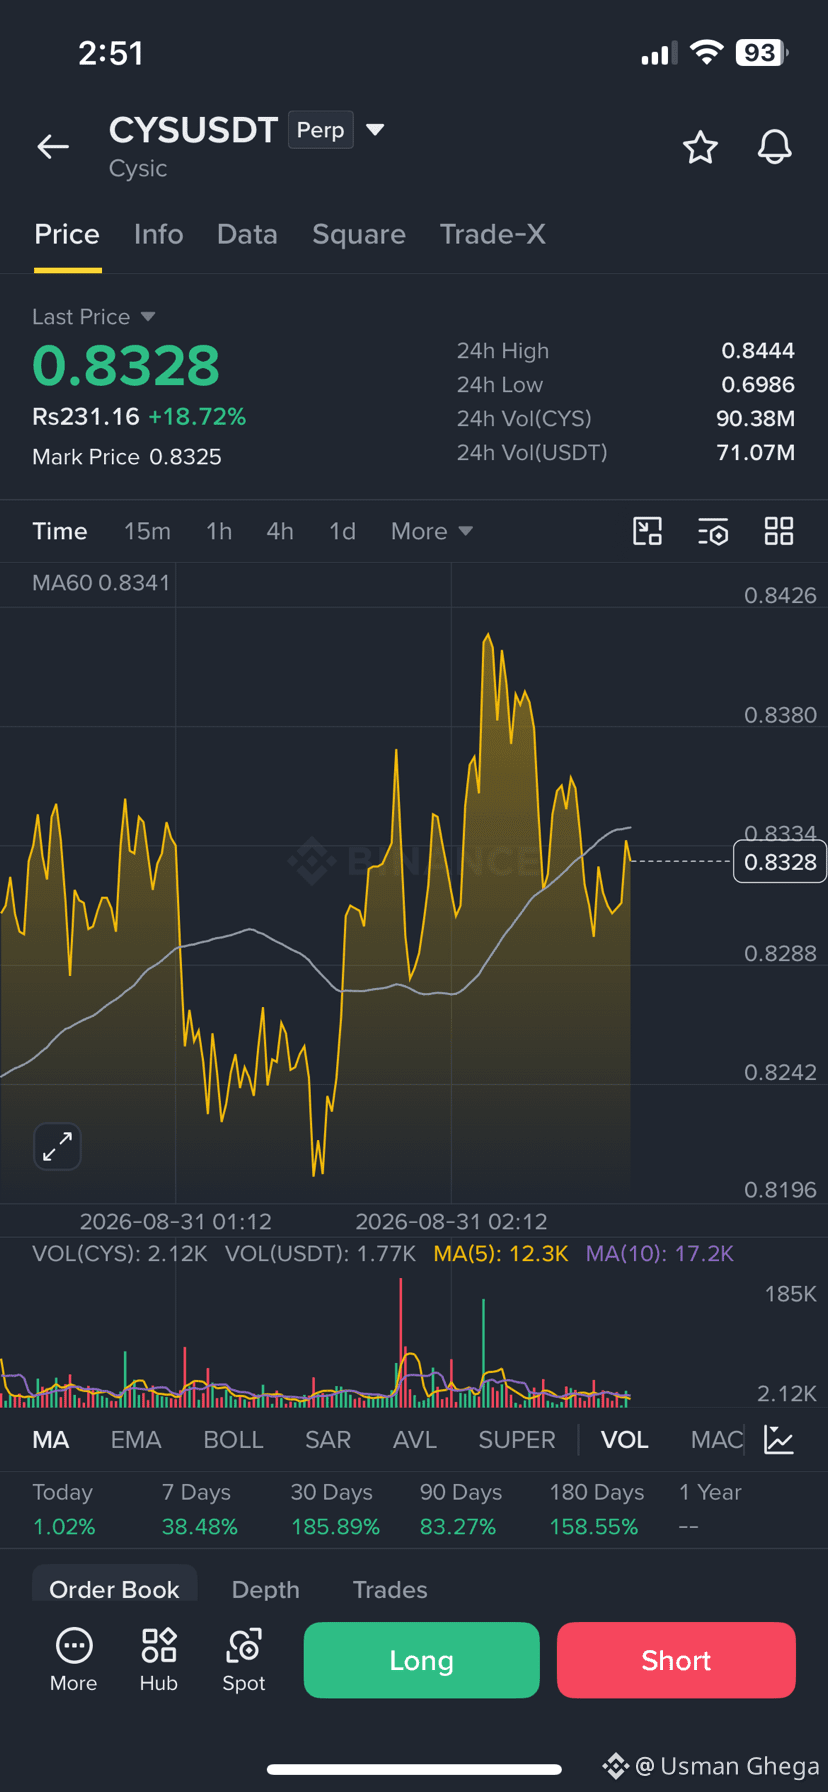Screen dimensions: 828x1792
Task: Select the Time chart interval
Action: click(60, 531)
